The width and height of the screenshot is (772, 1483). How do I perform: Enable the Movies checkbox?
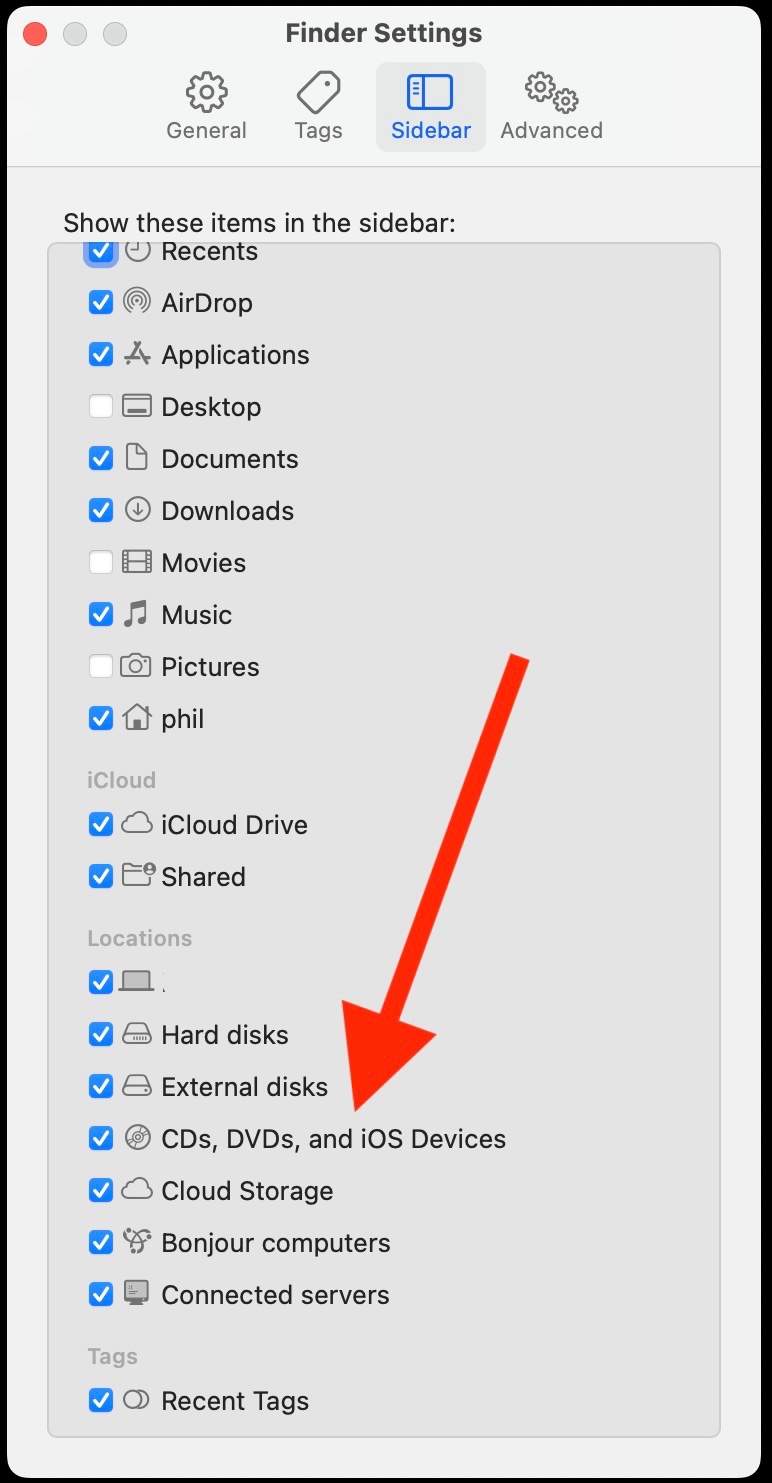(101, 562)
